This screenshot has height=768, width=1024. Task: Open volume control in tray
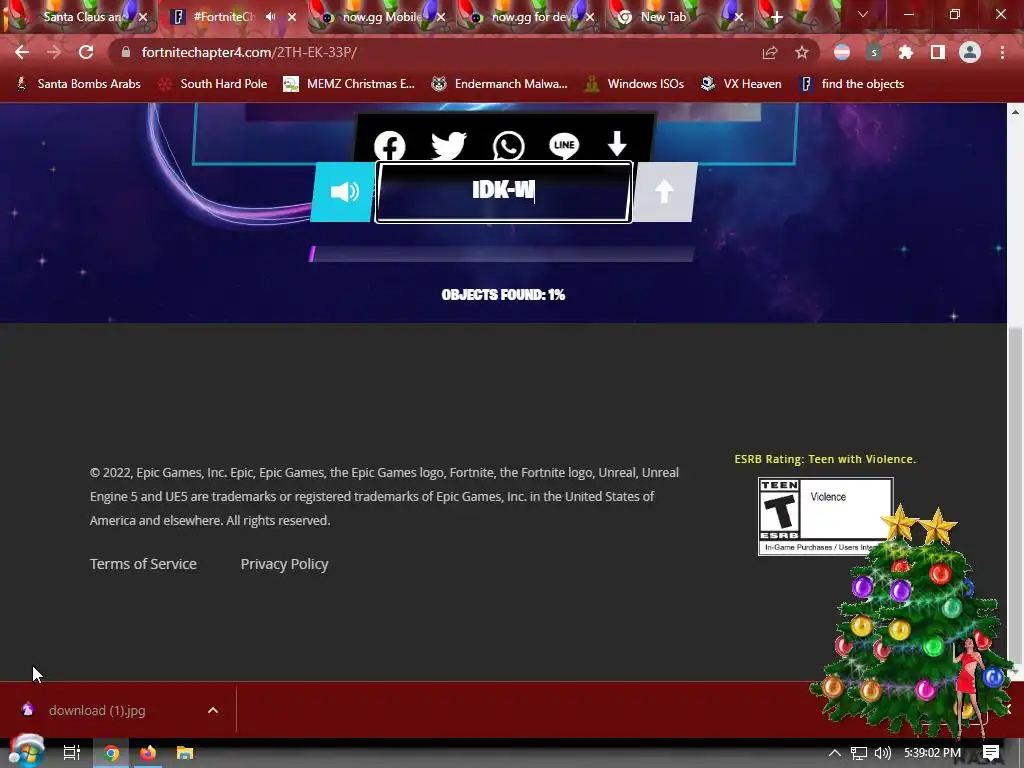coord(882,753)
